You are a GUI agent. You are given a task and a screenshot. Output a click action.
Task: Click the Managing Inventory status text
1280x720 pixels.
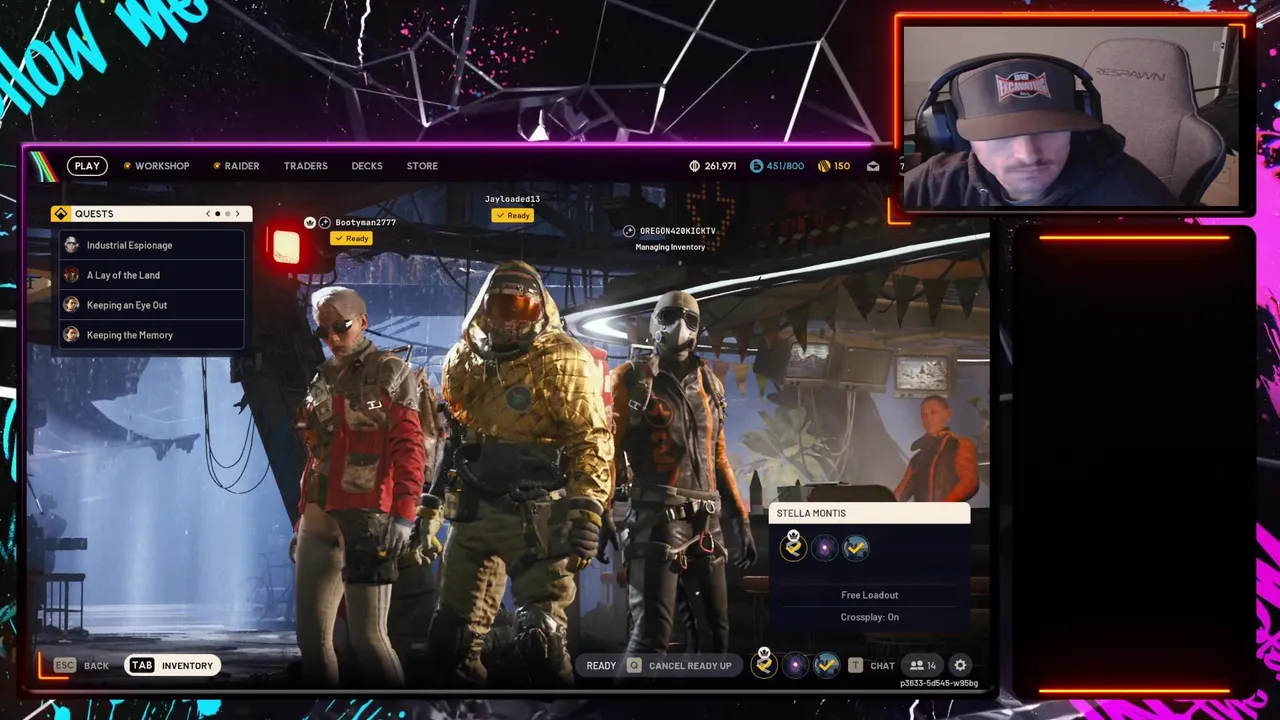point(670,247)
